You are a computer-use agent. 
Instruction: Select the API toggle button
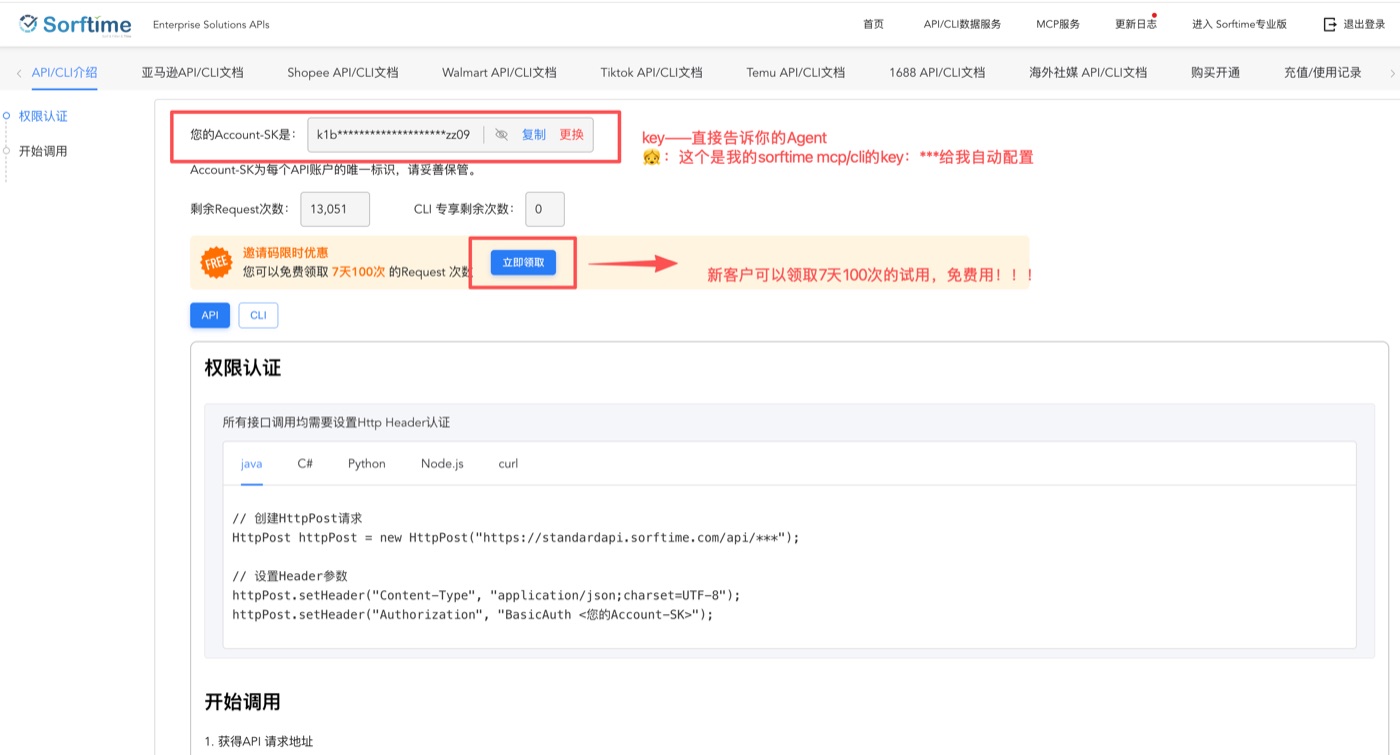210,315
